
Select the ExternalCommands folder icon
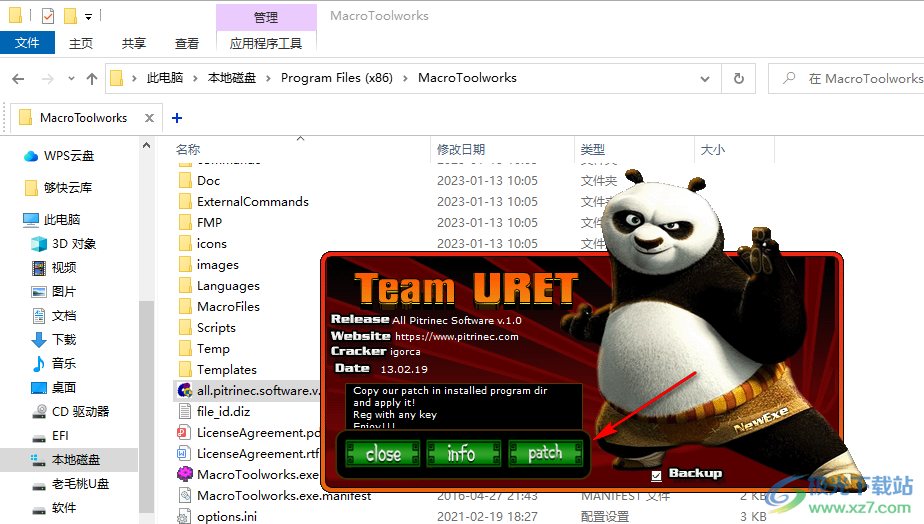click(185, 202)
